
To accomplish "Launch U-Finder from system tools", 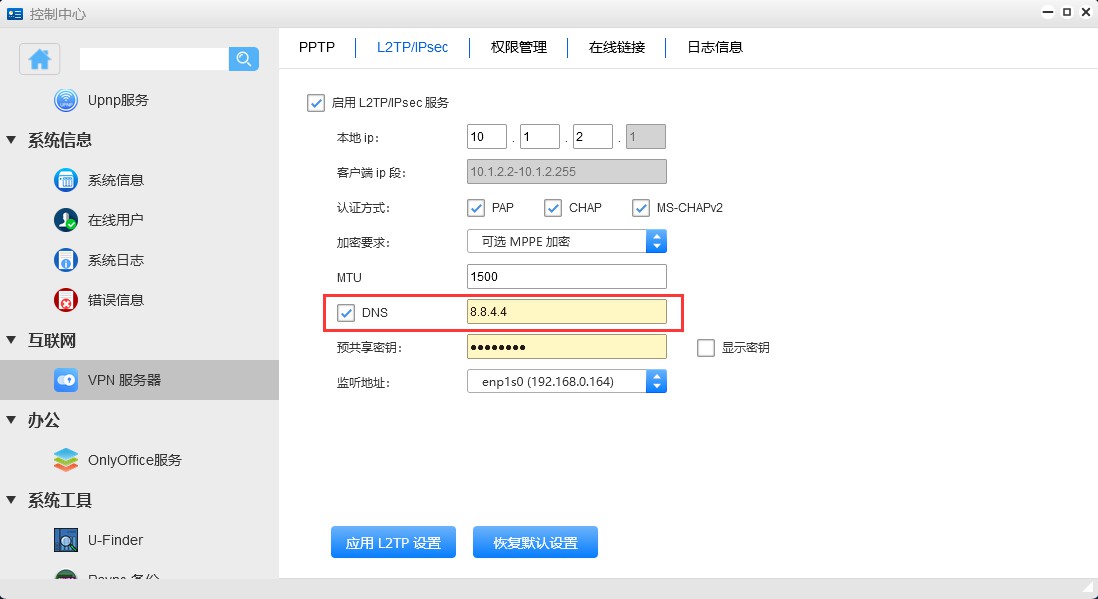I will pyautogui.click(x=66, y=540).
